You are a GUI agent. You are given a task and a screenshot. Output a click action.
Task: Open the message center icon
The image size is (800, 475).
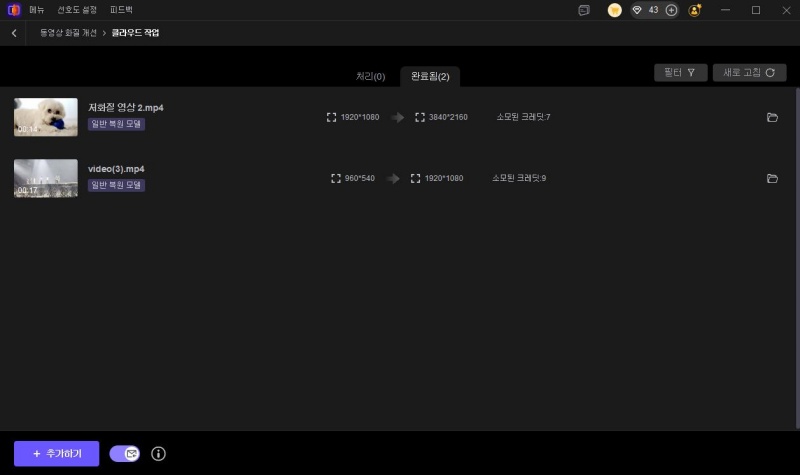[x=584, y=10]
